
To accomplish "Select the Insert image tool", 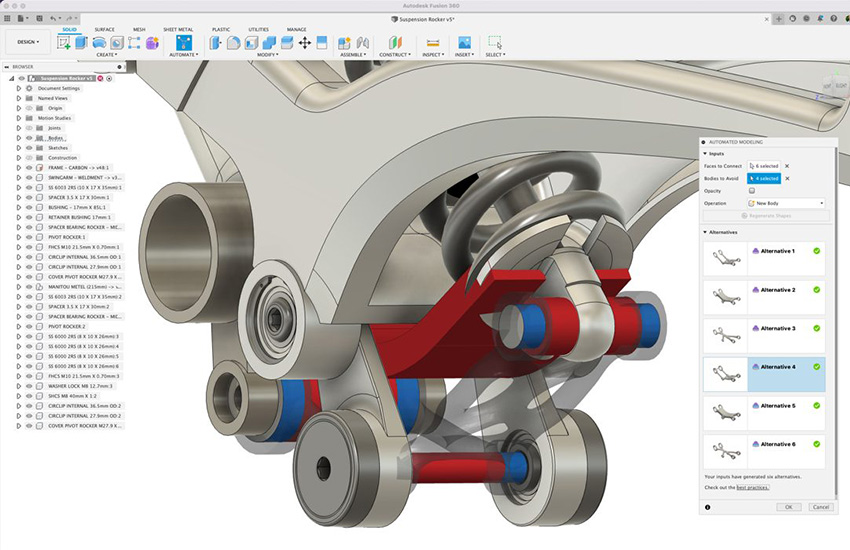I will coord(465,43).
